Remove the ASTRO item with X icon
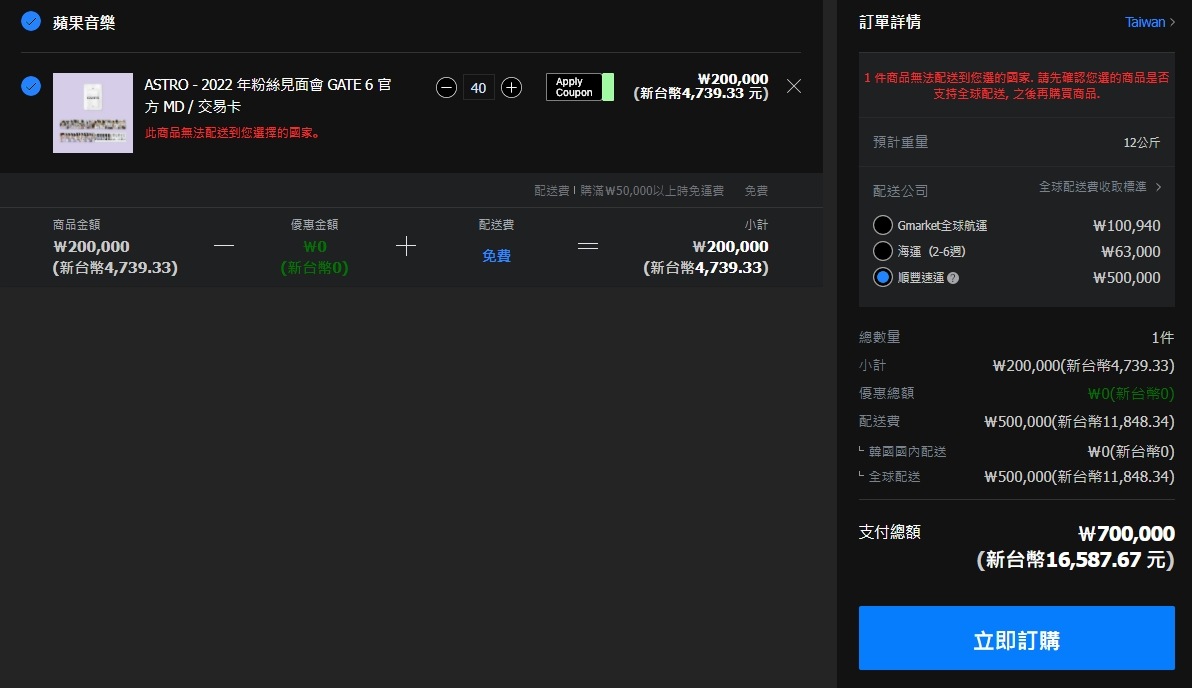Image resolution: width=1192 pixels, height=688 pixels. coord(794,86)
